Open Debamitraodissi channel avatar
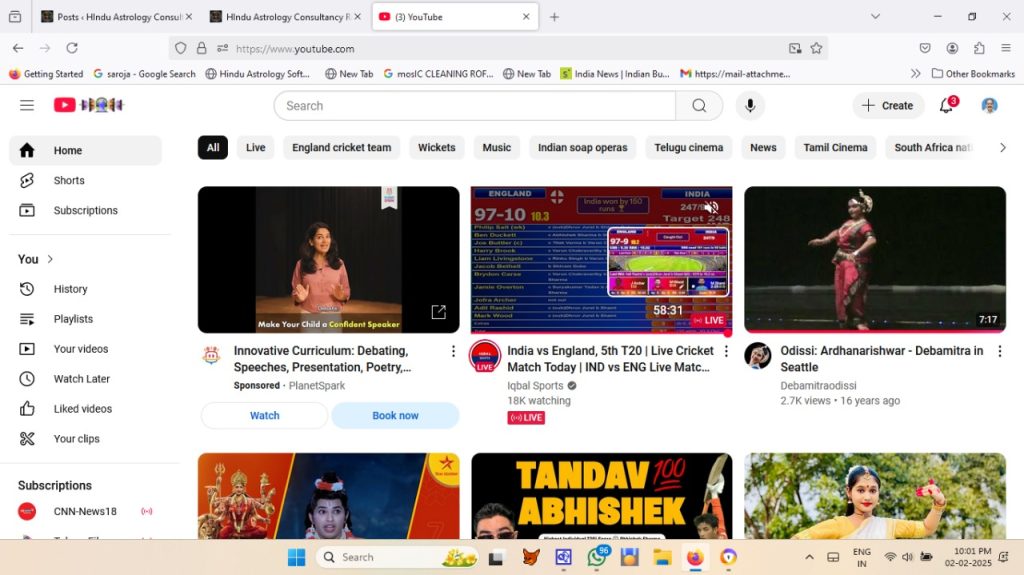1024x575 pixels. point(758,355)
